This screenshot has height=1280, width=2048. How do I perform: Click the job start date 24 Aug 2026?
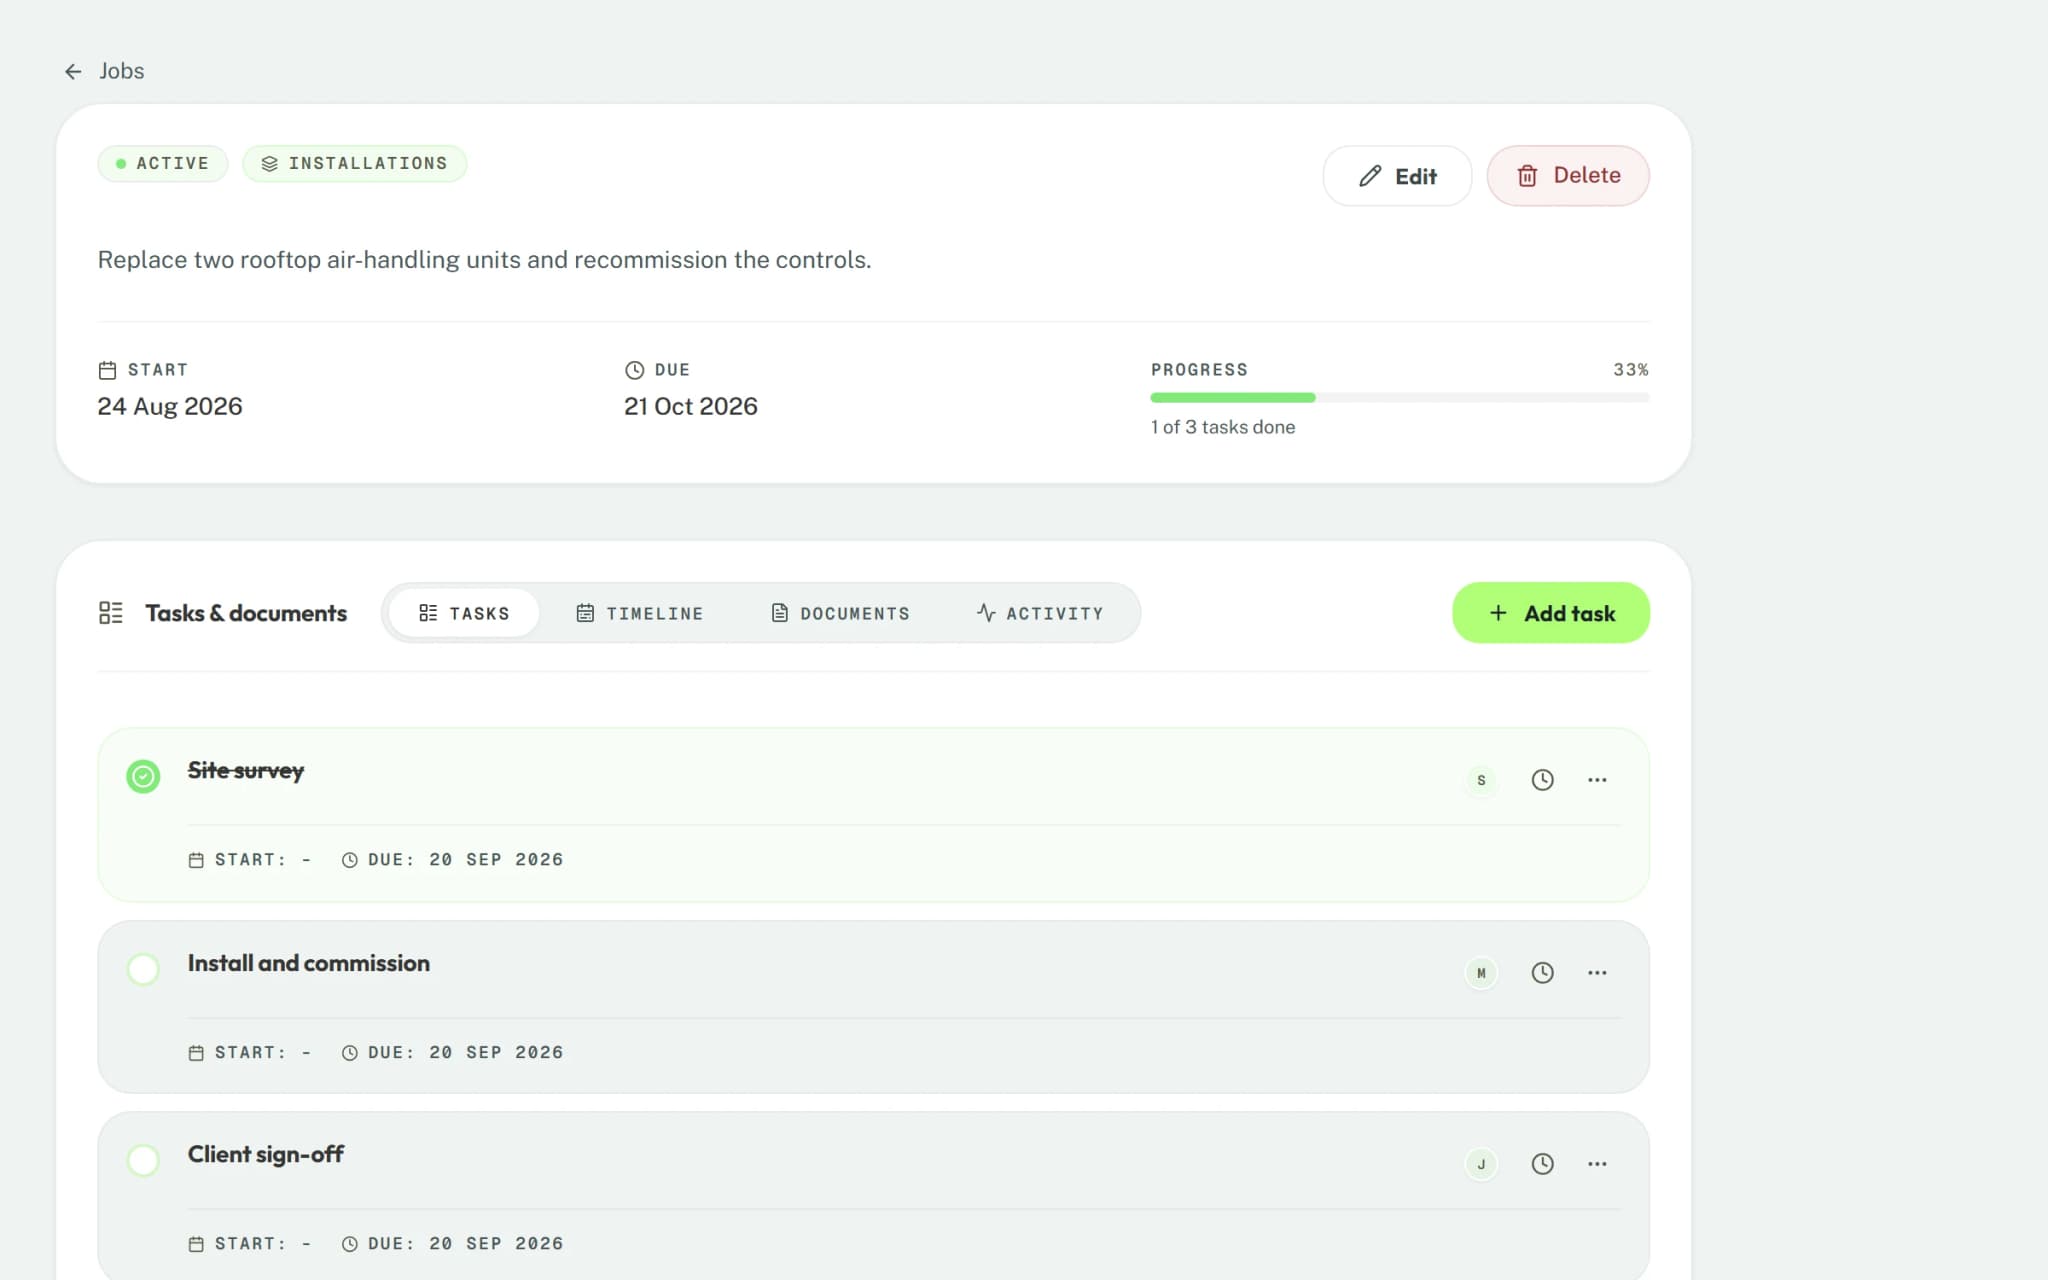pyautogui.click(x=170, y=406)
